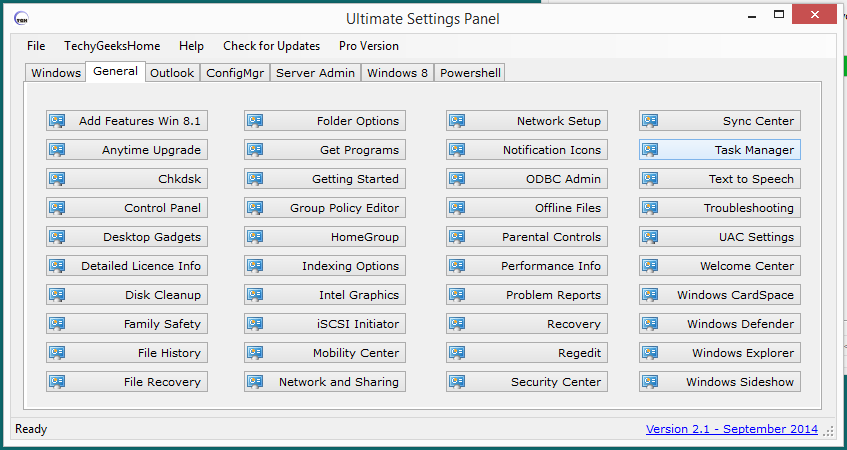The image size is (847, 450).
Task: Launch Anytime Upgrade
Action: [x=127, y=150]
